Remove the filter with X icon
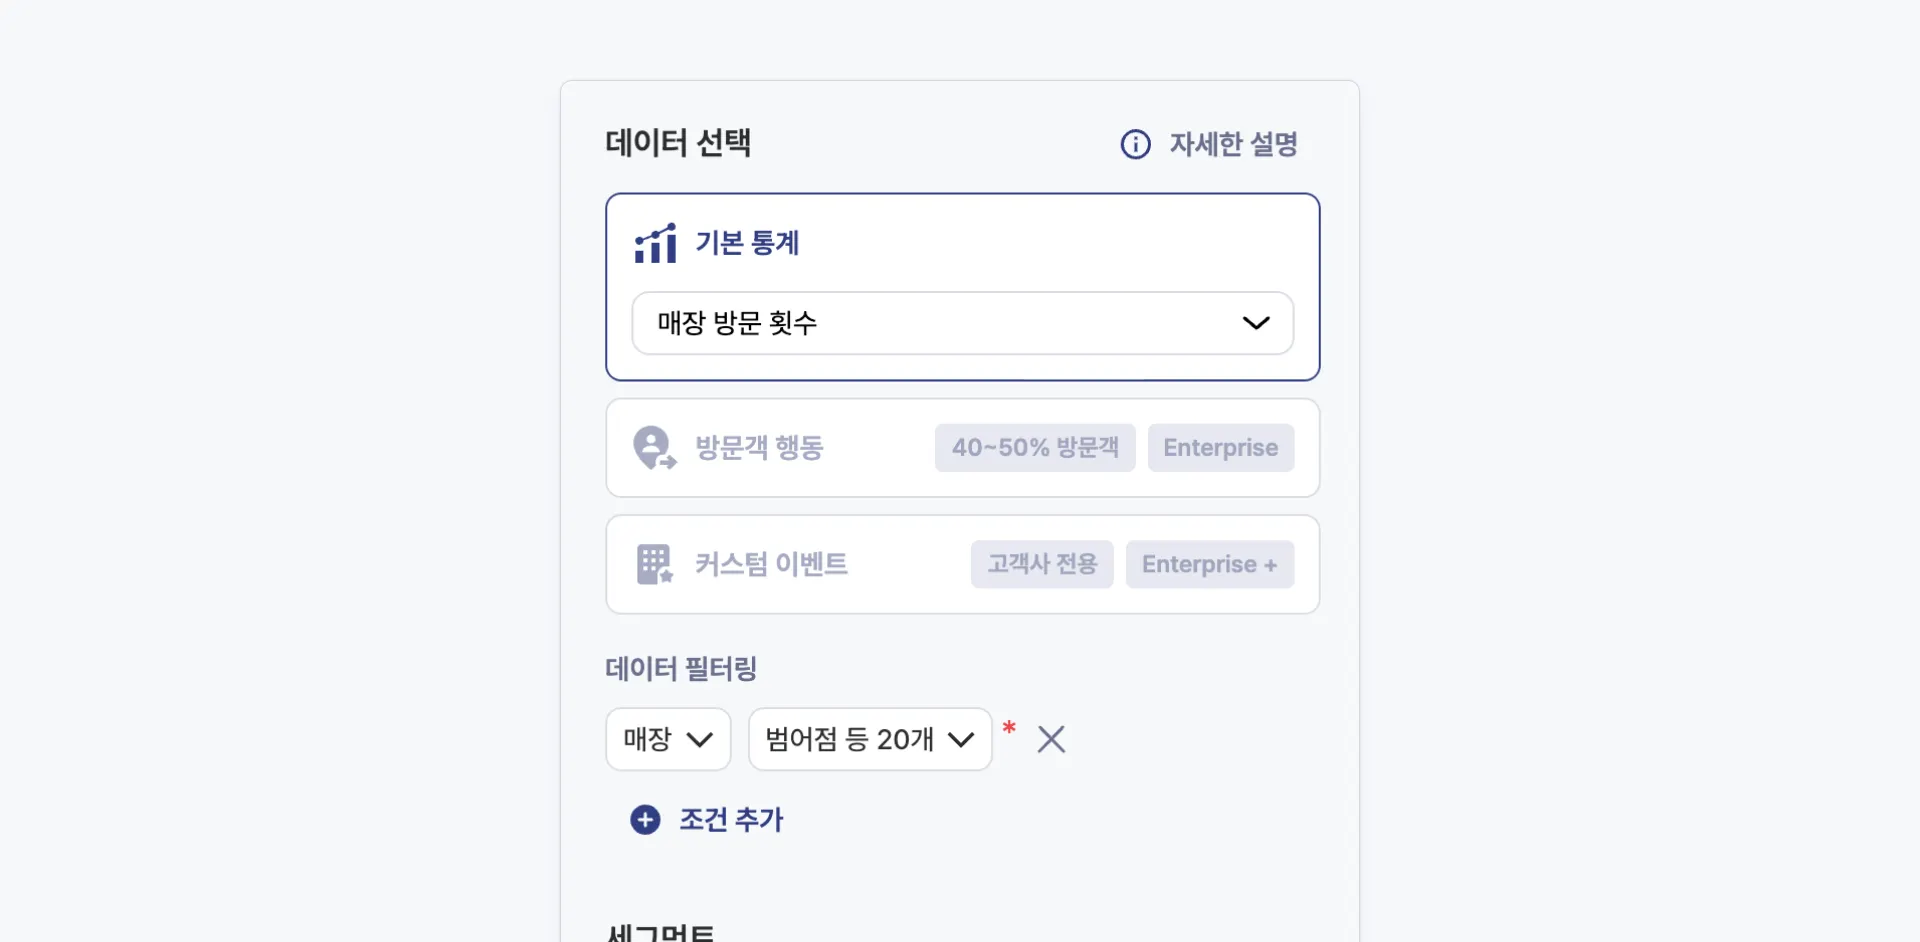This screenshot has height=942, width=1920. pyautogui.click(x=1051, y=739)
